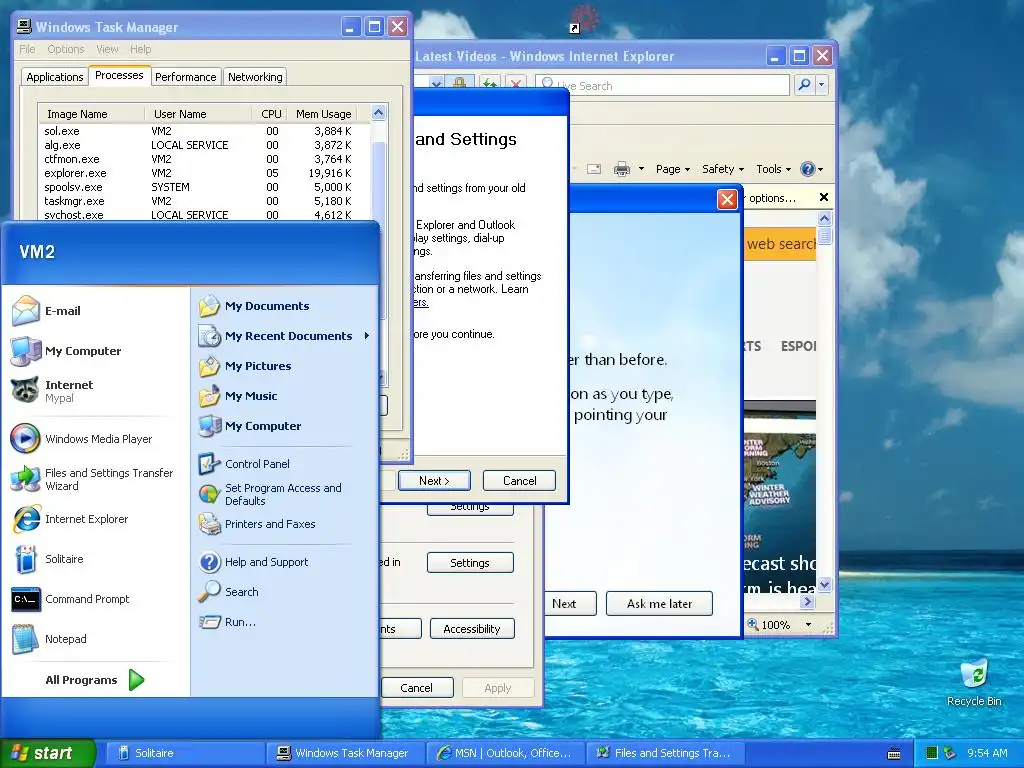
Task: Sort processes by CPU column header
Action: tap(270, 114)
